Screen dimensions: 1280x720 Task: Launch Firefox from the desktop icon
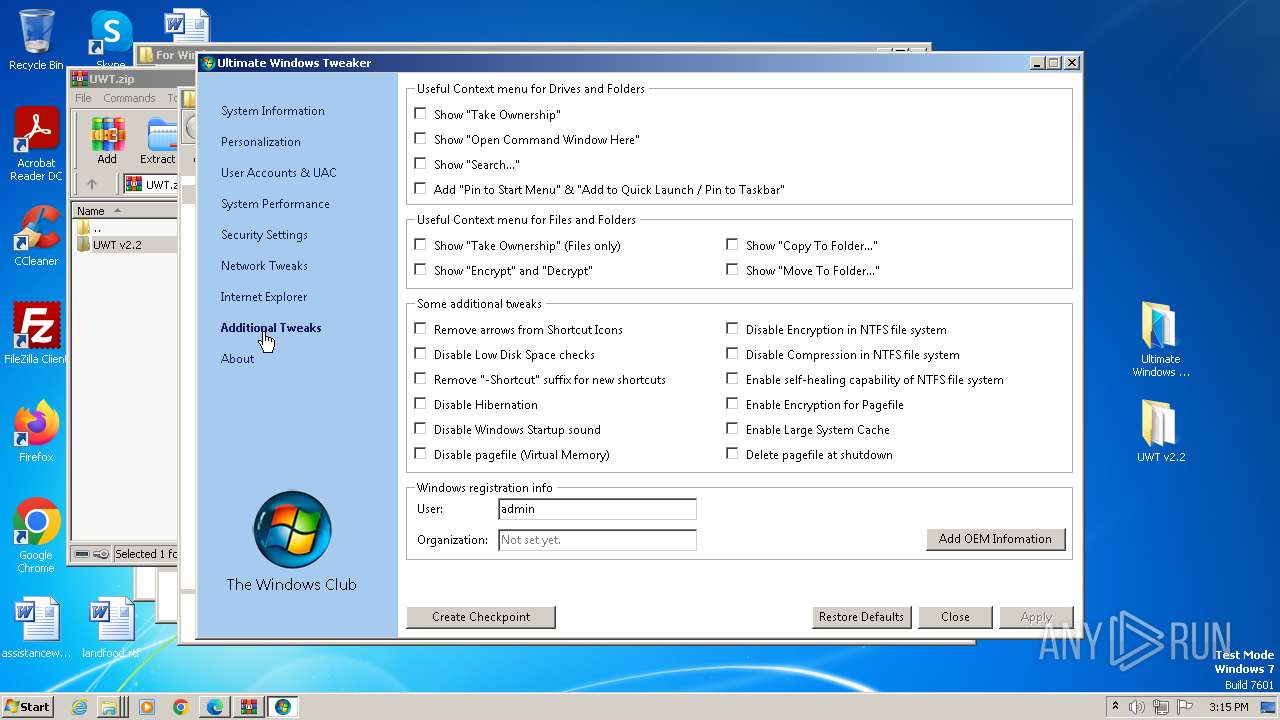tap(36, 431)
